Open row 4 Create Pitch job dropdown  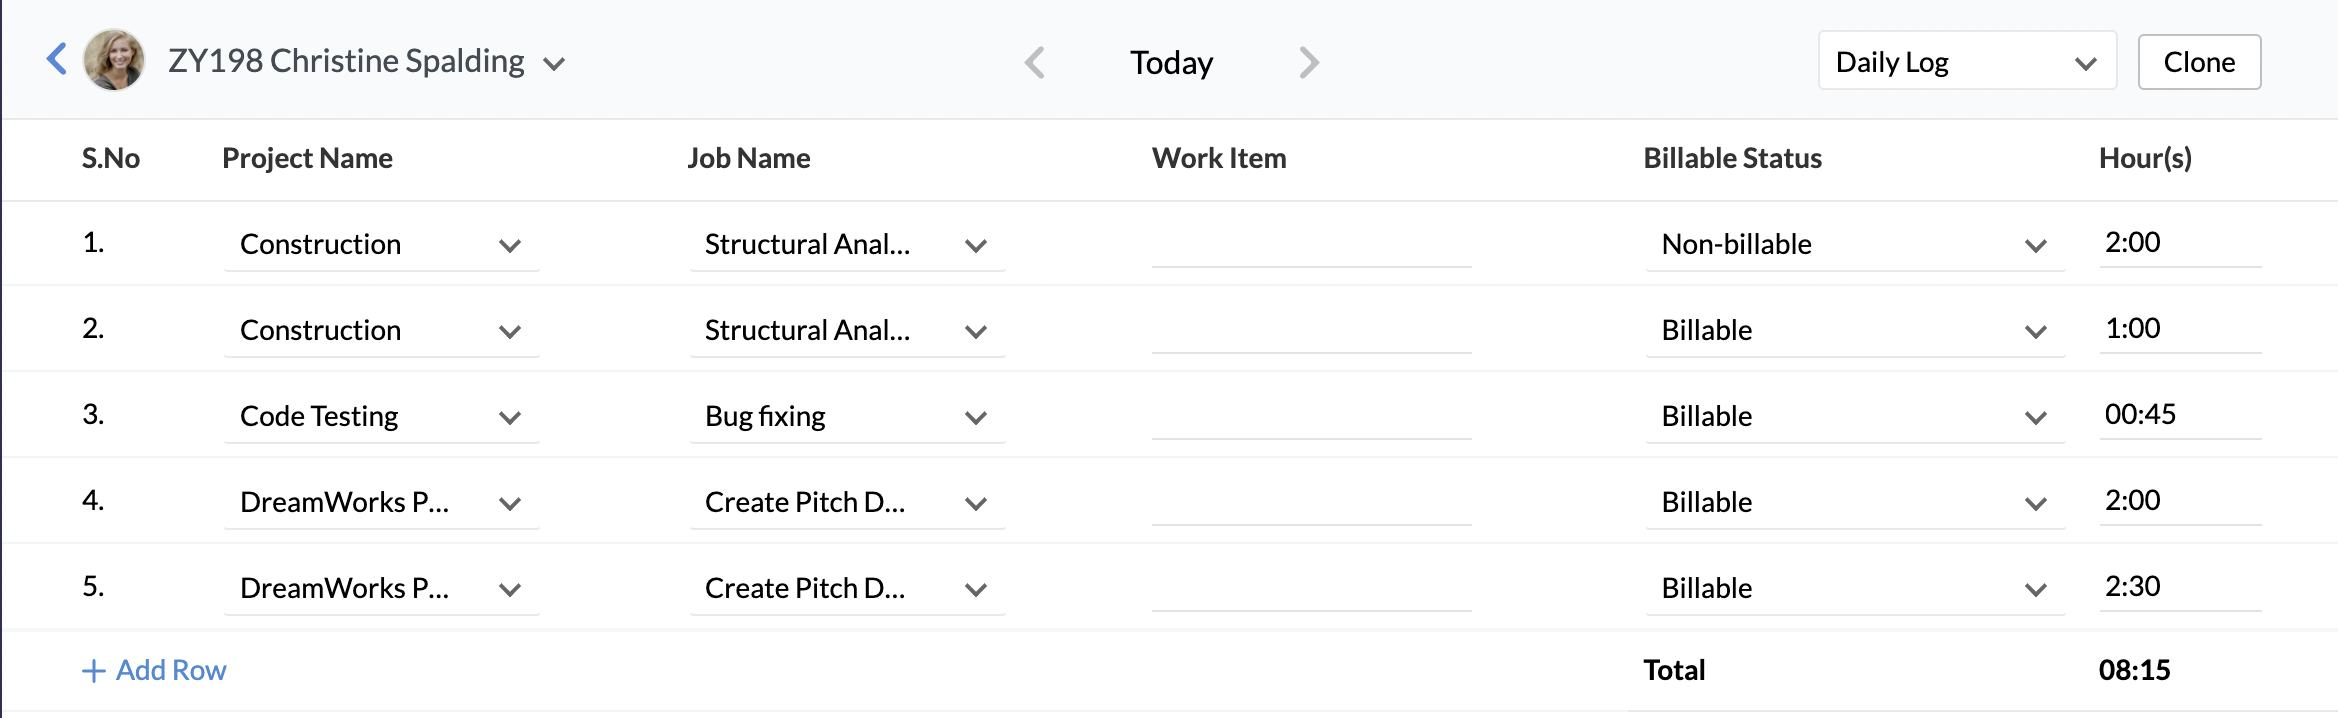846,503
